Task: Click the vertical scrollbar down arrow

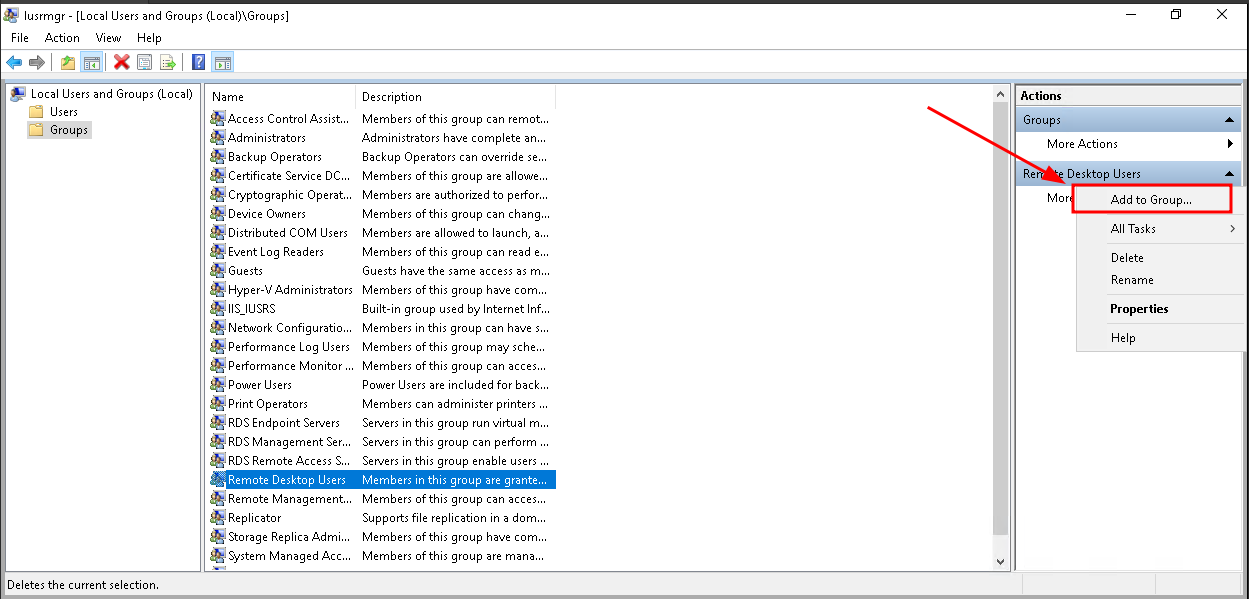Action: tap(1001, 562)
